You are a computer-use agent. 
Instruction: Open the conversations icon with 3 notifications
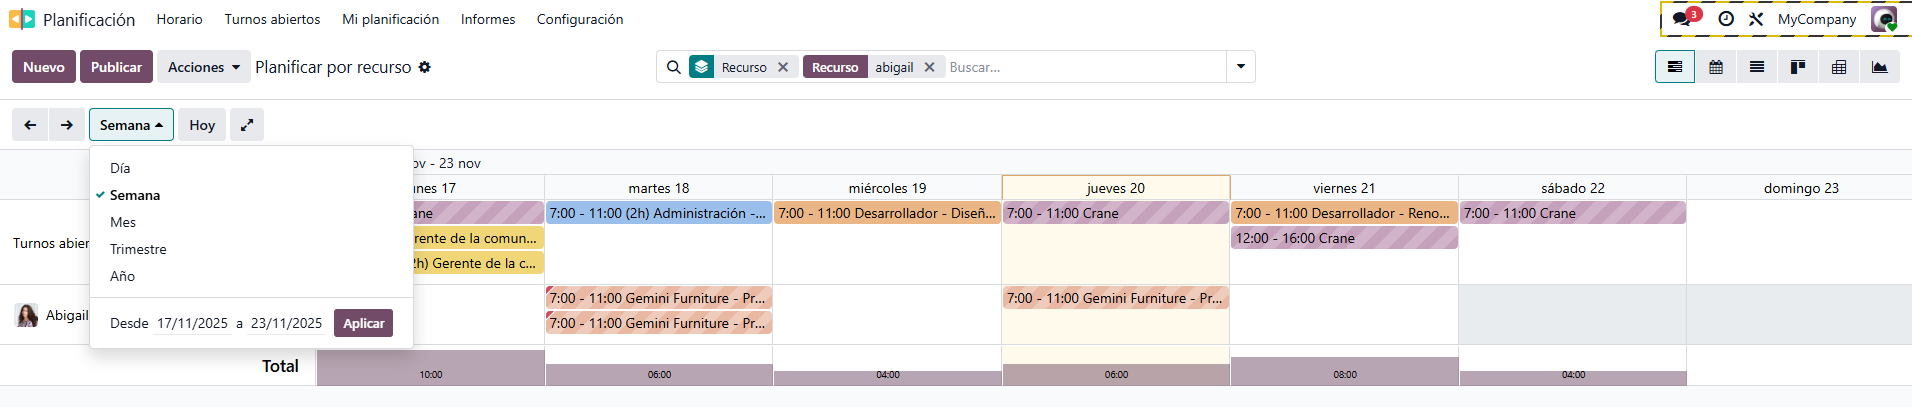click(1685, 19)
